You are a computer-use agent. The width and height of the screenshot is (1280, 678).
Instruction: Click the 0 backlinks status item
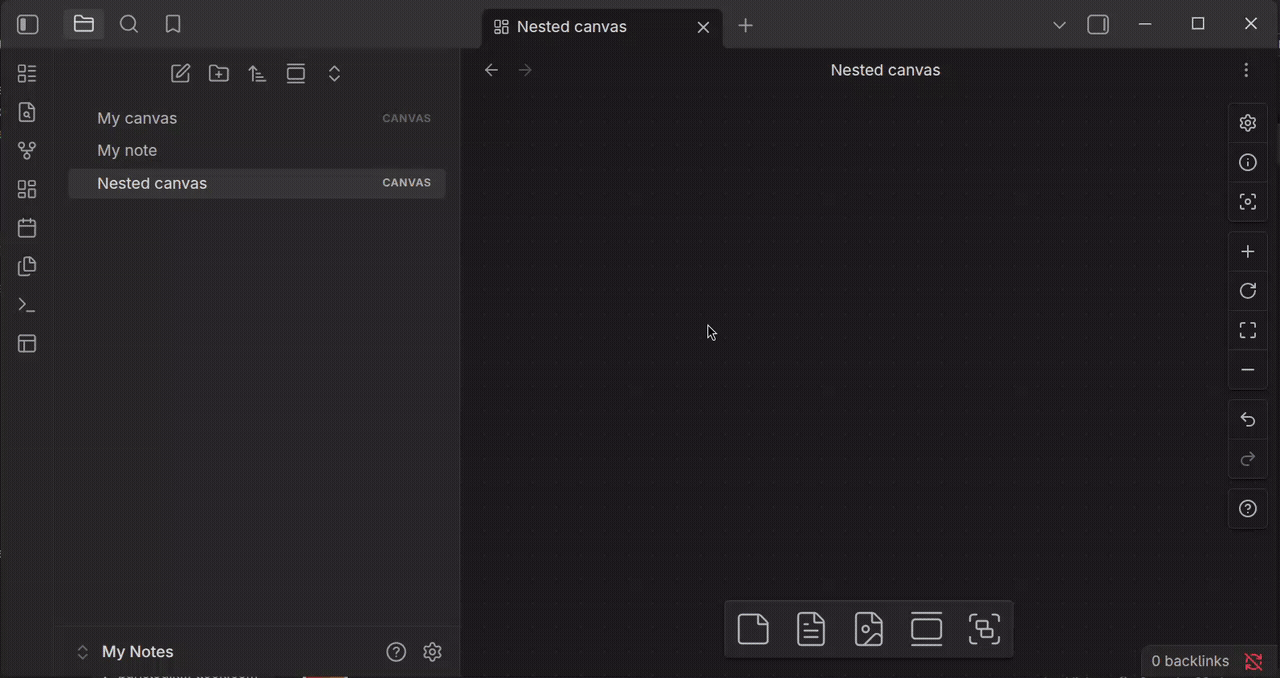tap(1190, 661)
